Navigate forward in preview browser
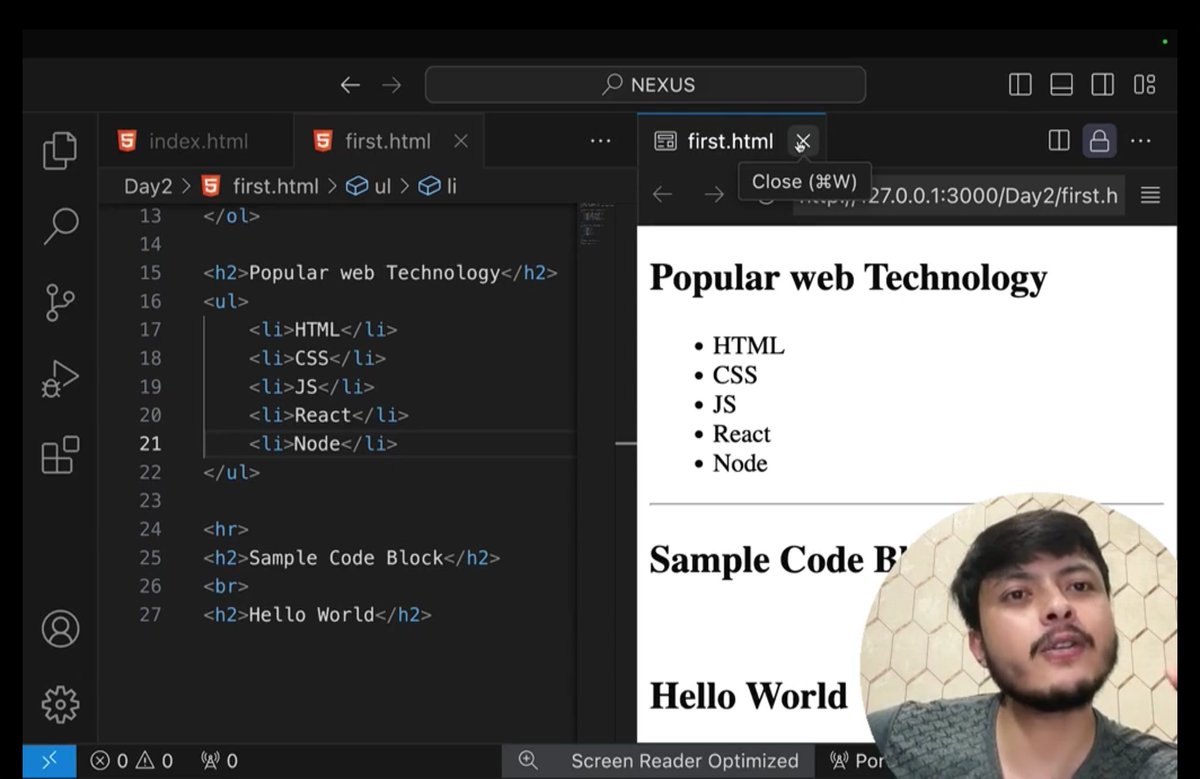Image resolution: width=1200 pixels, height=779 pixels. [x=713, y=195]
